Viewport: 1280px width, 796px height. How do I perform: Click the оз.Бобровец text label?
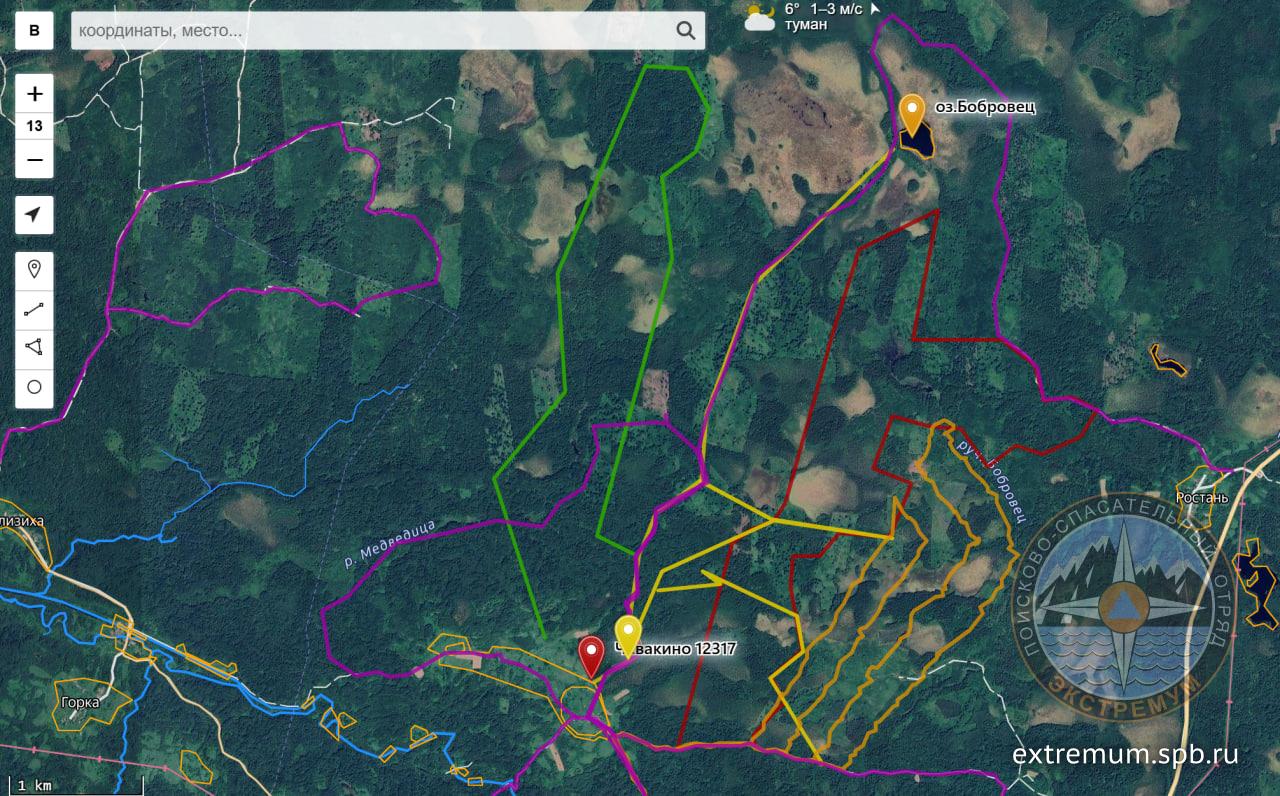tap(970, 106)
